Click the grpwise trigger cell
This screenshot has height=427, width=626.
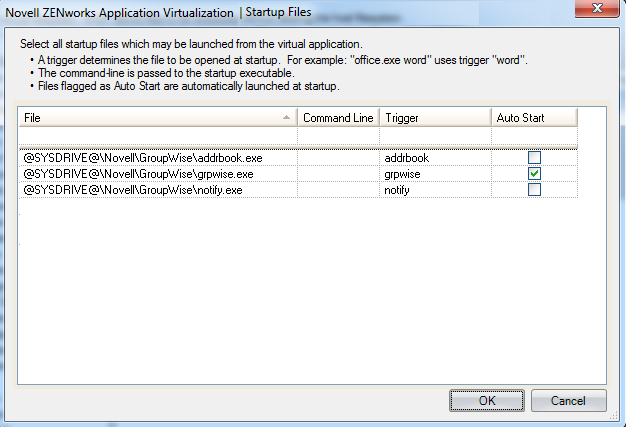tap(435, 174)
